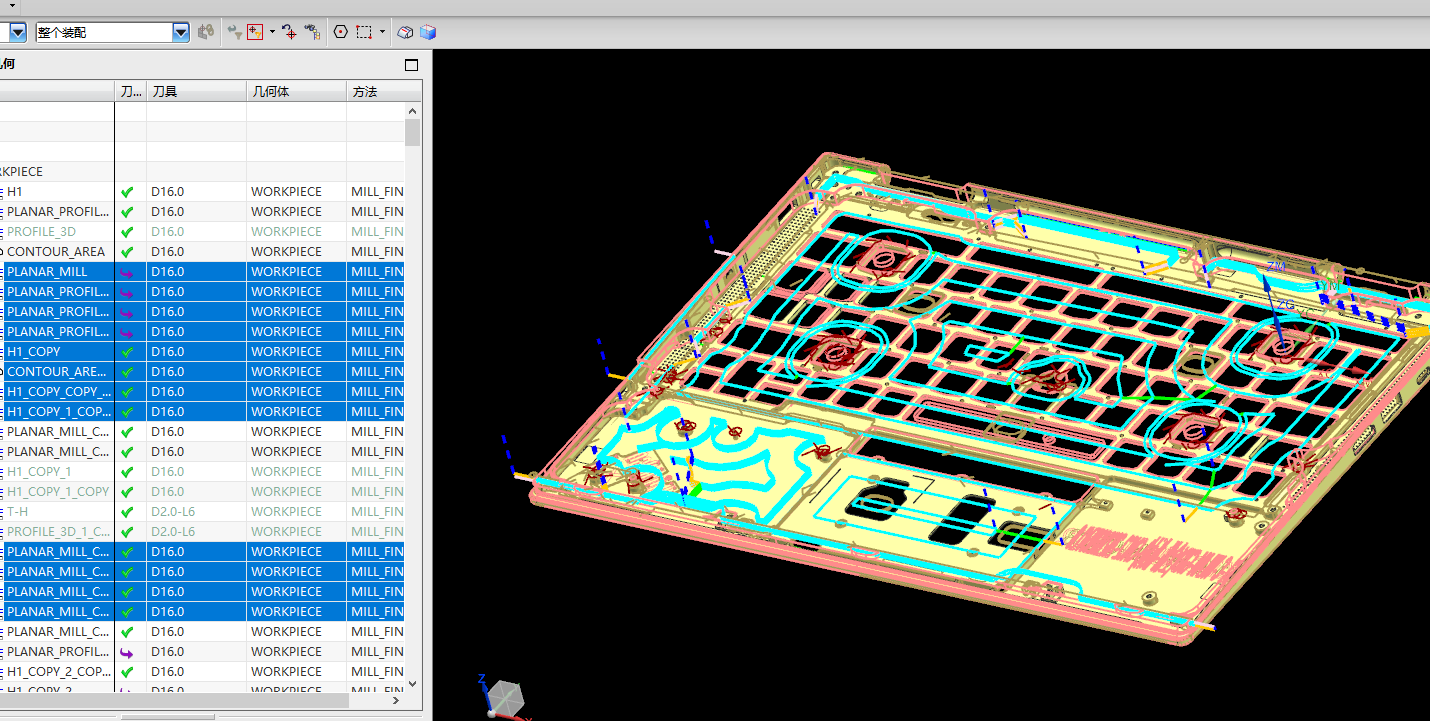Select the highlighted CONTOUR_ARE... operation
The image size is (1430, 721).
click(x=57, y=371)
